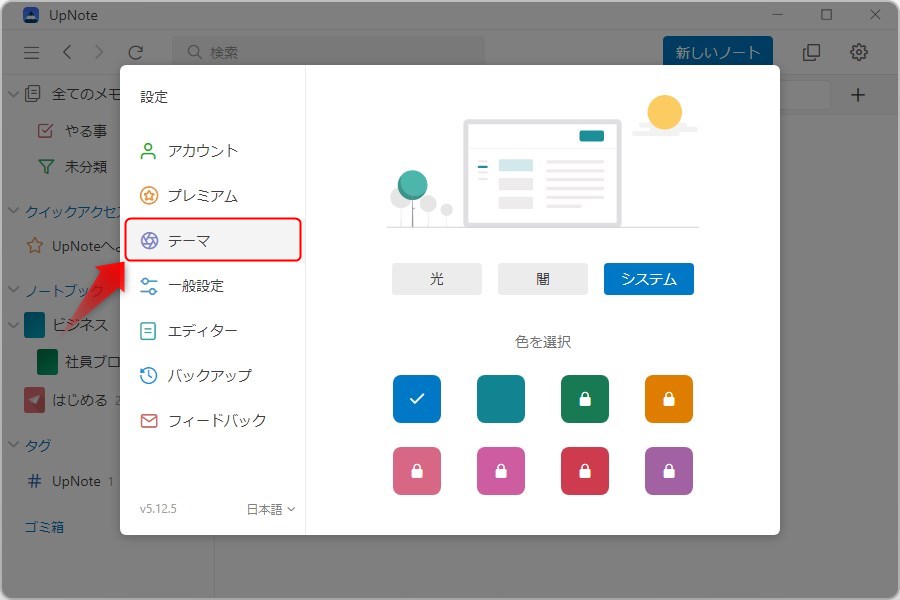
Task: Choose the locked red color swatch
Action: [585, 471]
